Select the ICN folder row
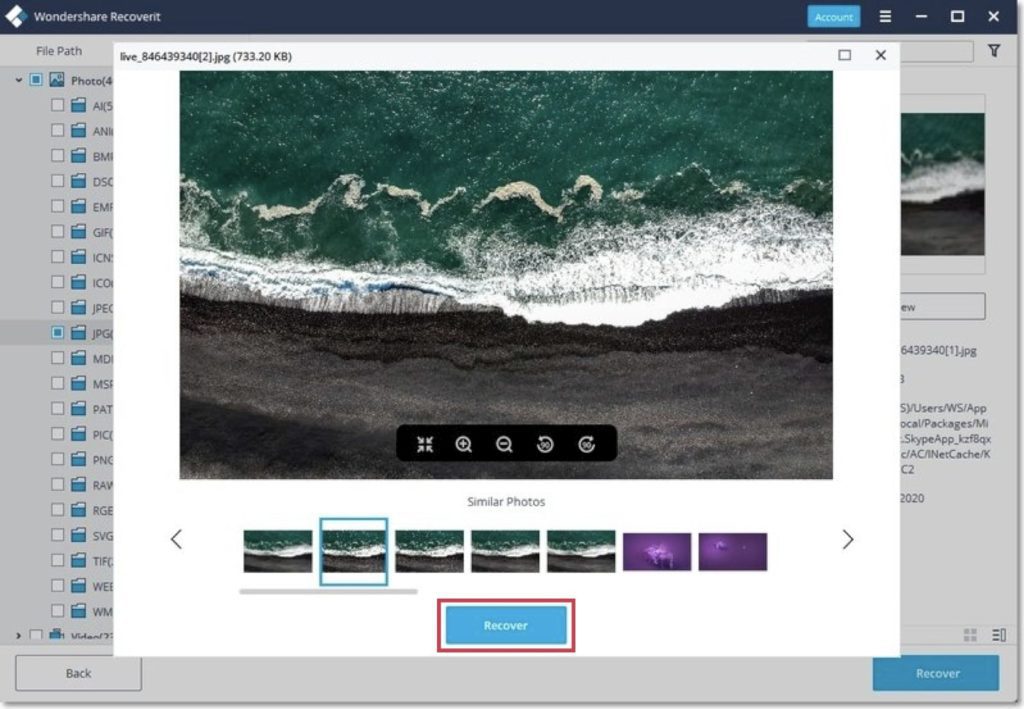Screen dimensions: 1024x709 click(57, 257)
